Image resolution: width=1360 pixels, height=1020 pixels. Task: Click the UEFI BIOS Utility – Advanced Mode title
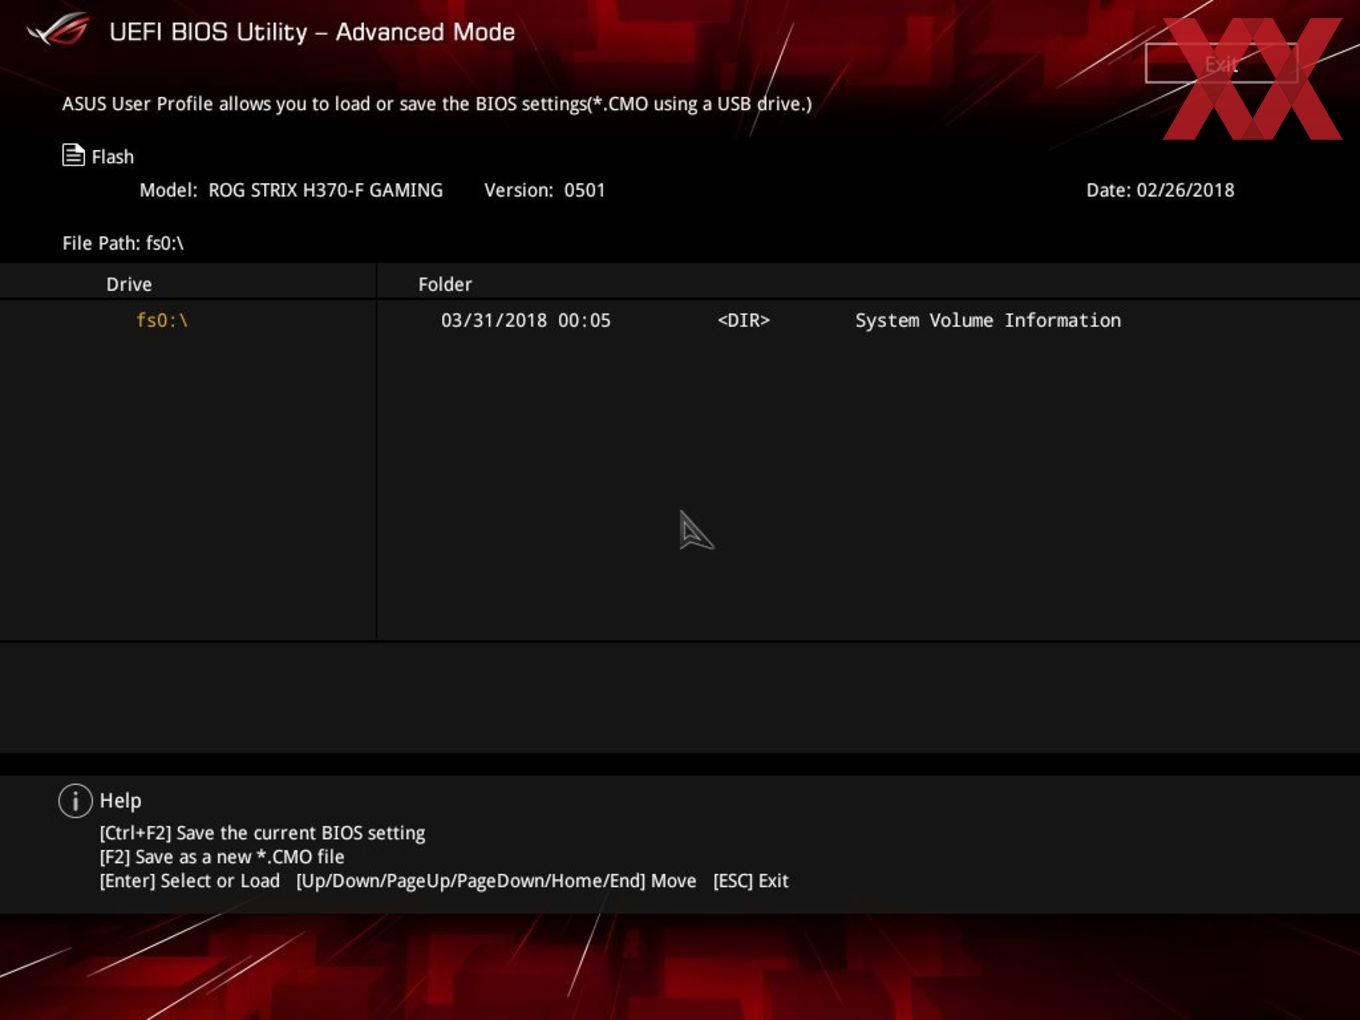(312, 32)
